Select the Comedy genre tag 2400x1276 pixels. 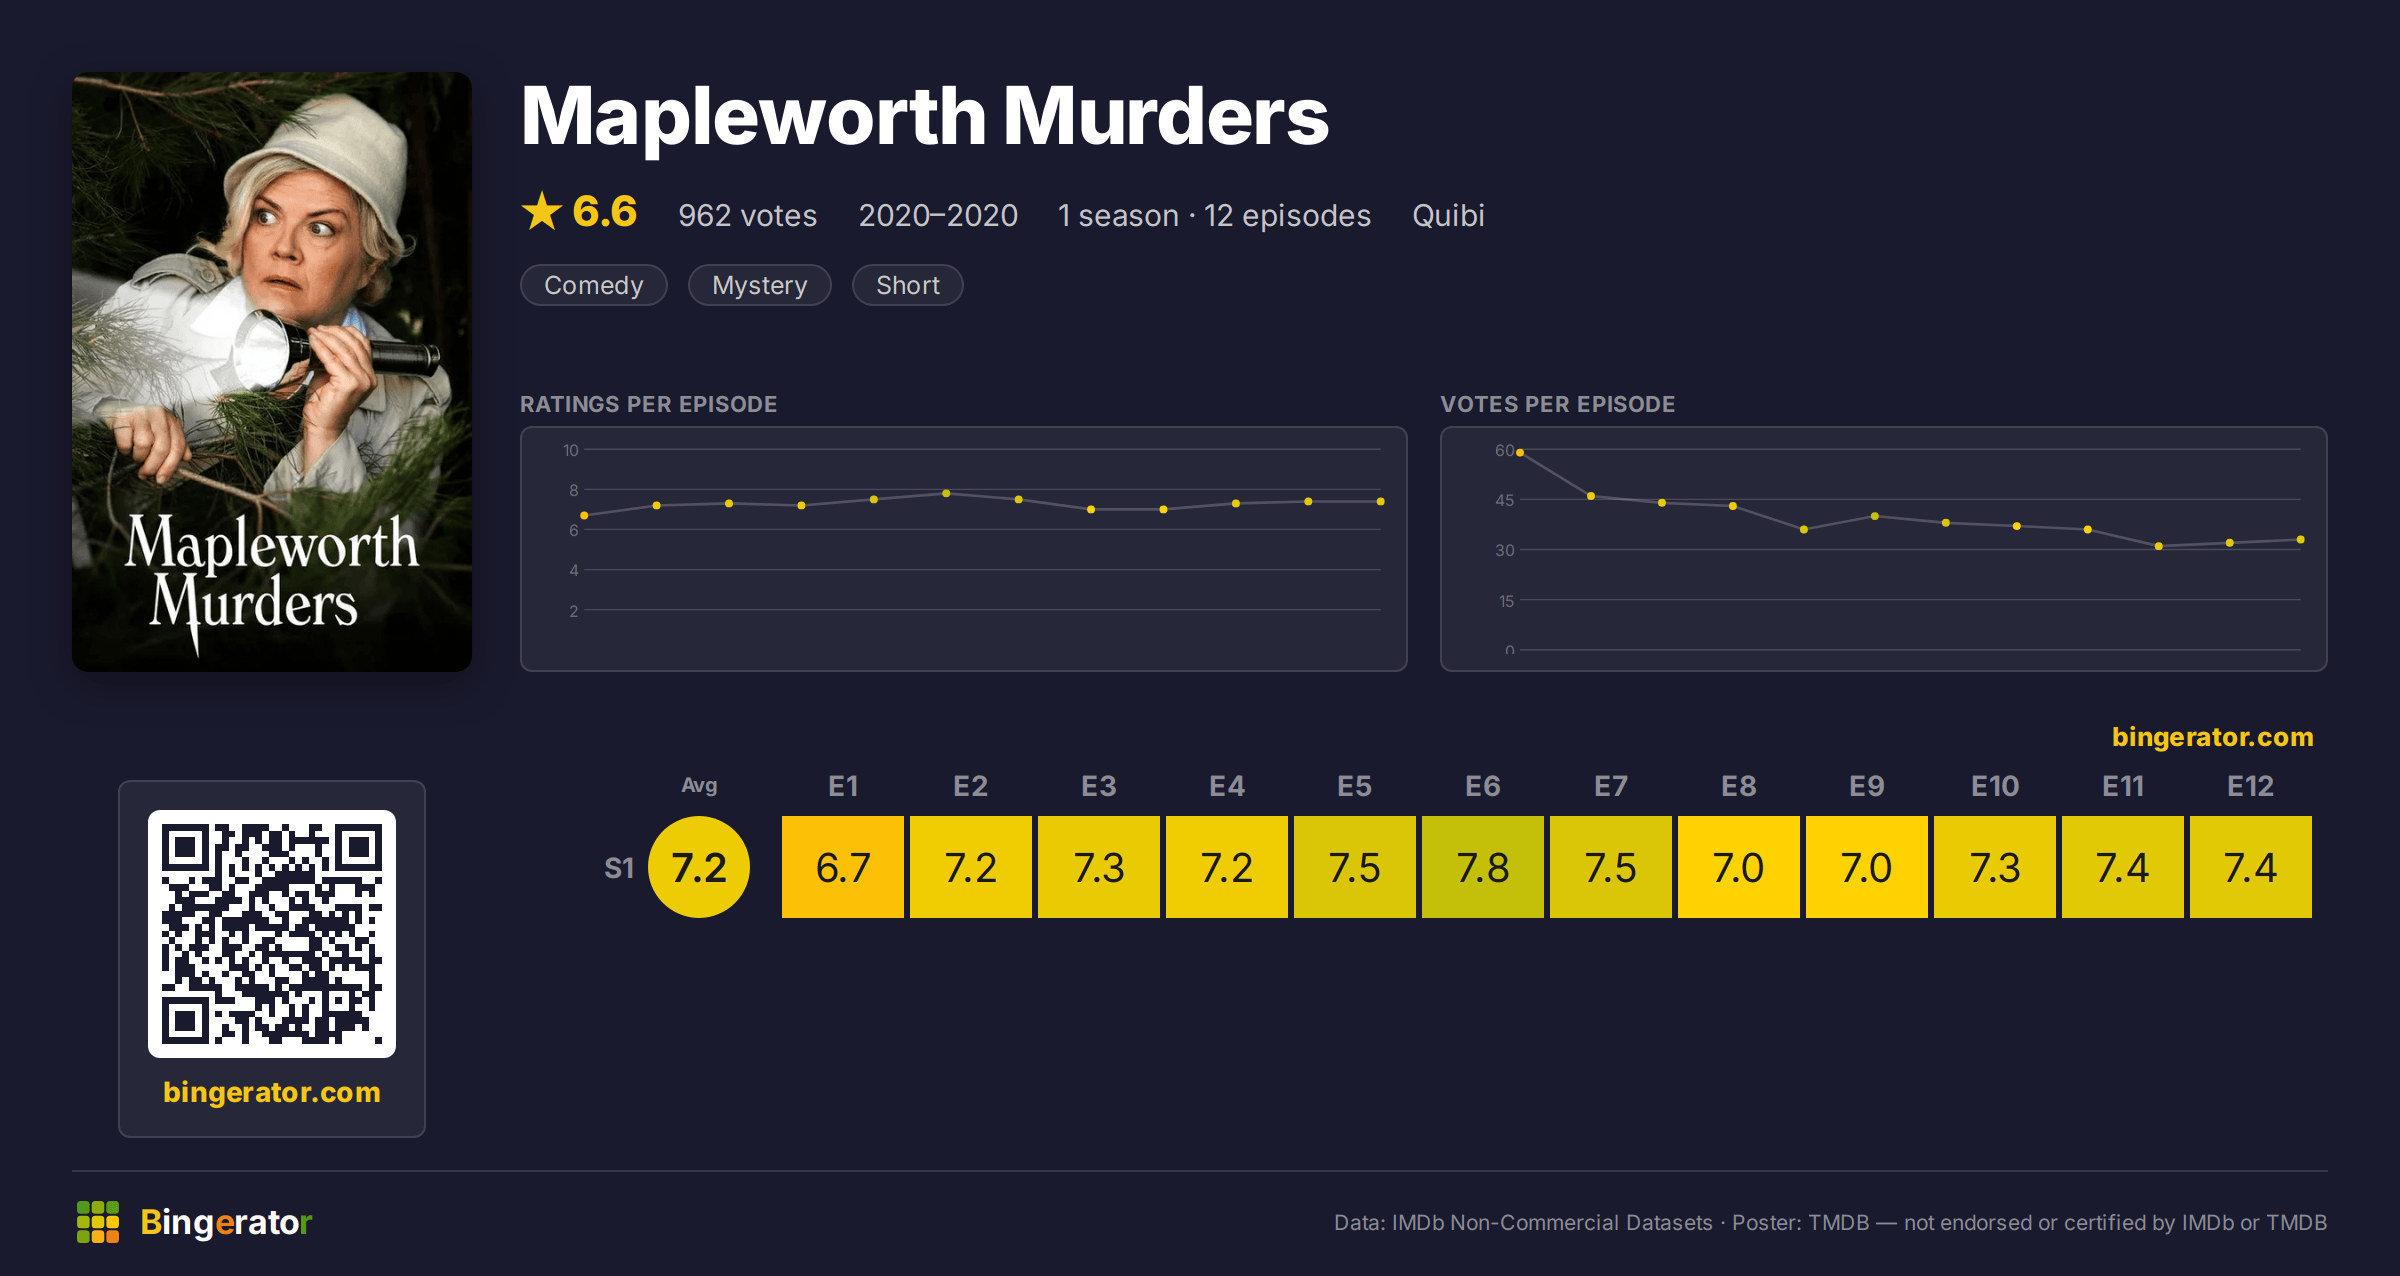point(594,285)
